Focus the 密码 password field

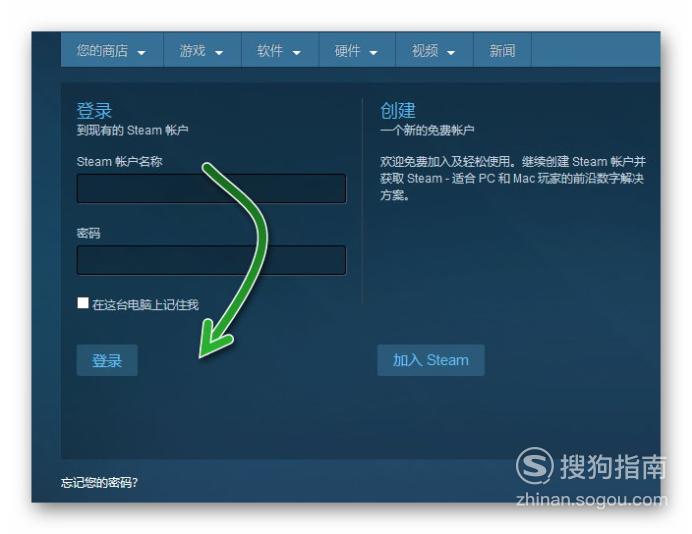coord(211,260)
